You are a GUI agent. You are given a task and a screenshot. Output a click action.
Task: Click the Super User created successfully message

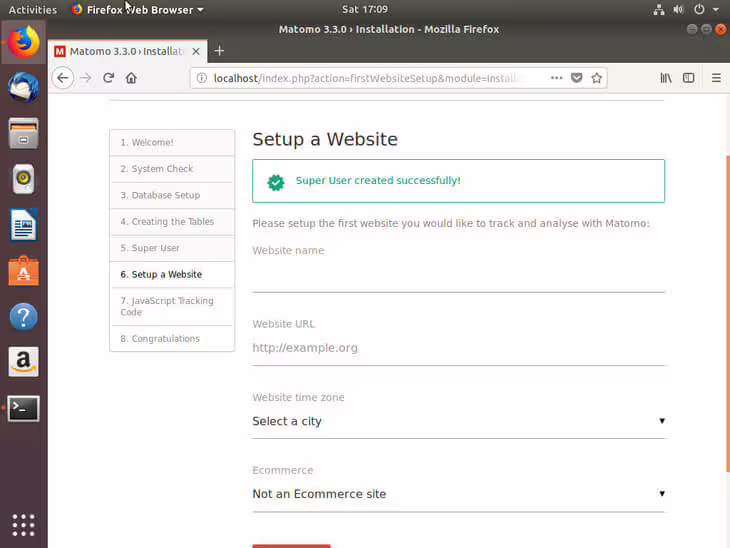coord(459,181)
